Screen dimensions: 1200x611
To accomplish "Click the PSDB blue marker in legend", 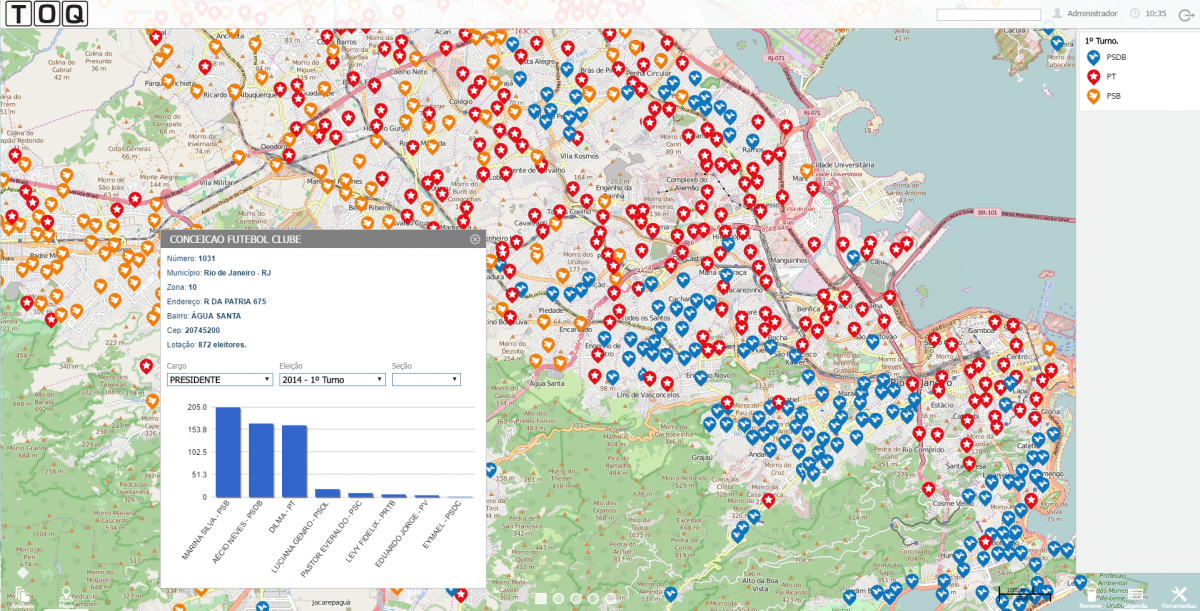I will point(1093,58).
